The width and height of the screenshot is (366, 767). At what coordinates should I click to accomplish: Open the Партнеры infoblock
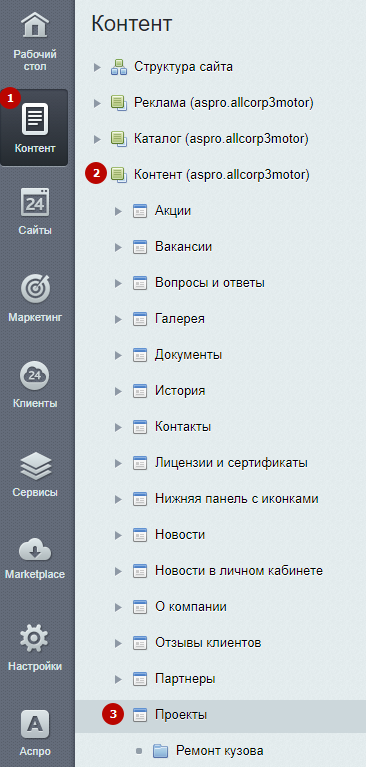pos(185,679)
